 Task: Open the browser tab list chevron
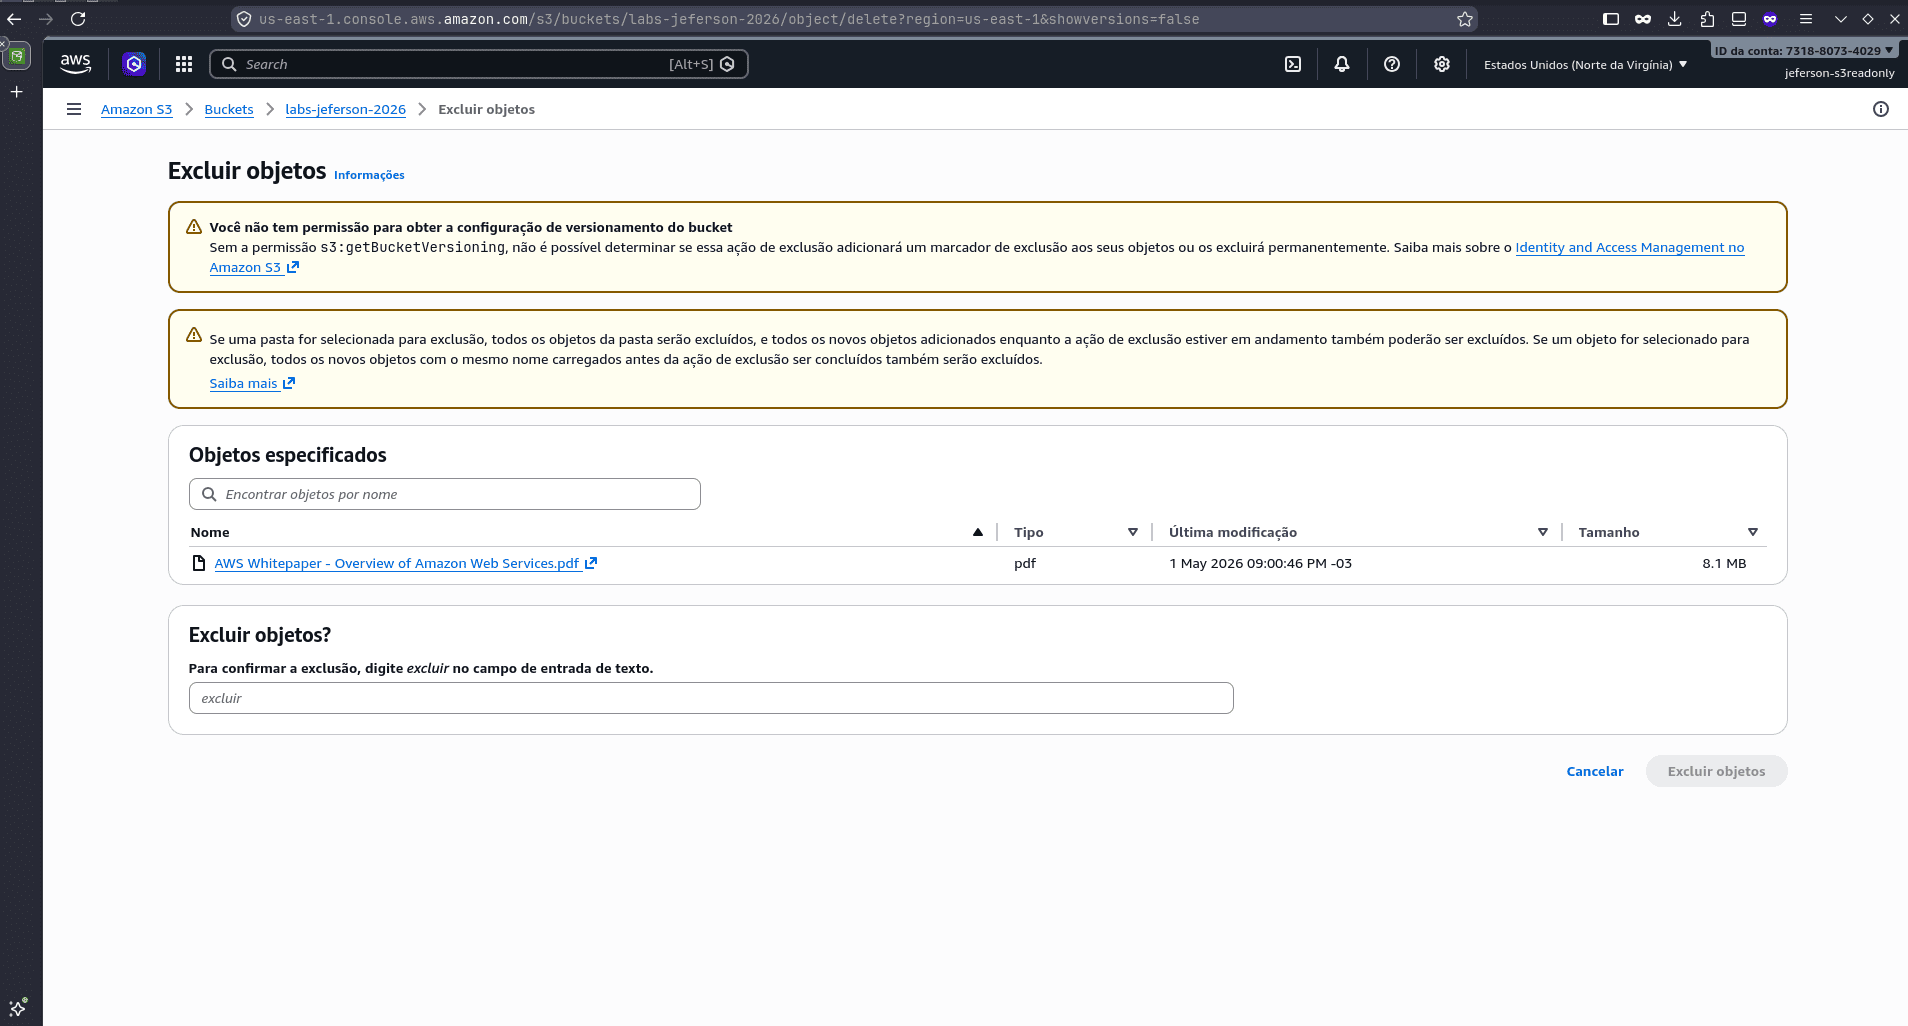[x=1840, y=19]
